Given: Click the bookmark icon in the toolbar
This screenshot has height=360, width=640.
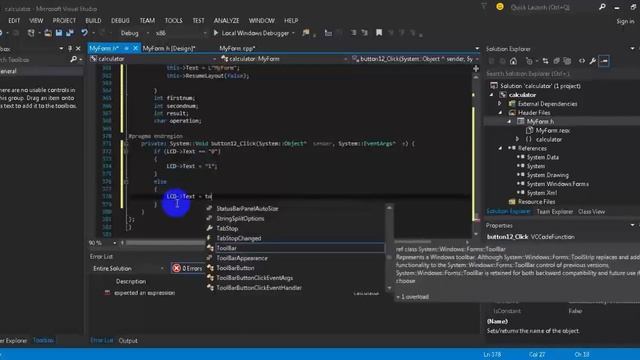Looking at the screenshot, I should tap(379, 33).
